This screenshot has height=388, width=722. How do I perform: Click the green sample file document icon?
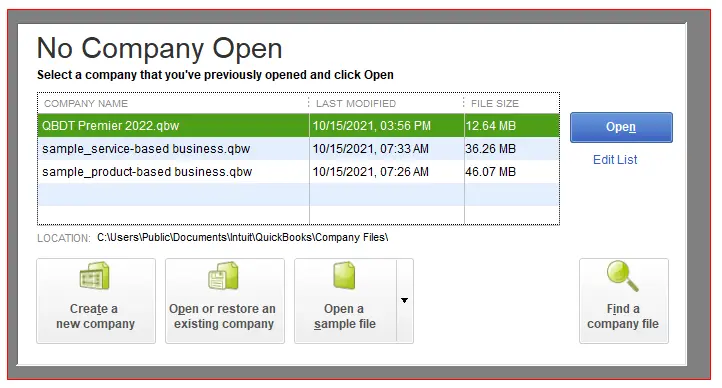344,275
